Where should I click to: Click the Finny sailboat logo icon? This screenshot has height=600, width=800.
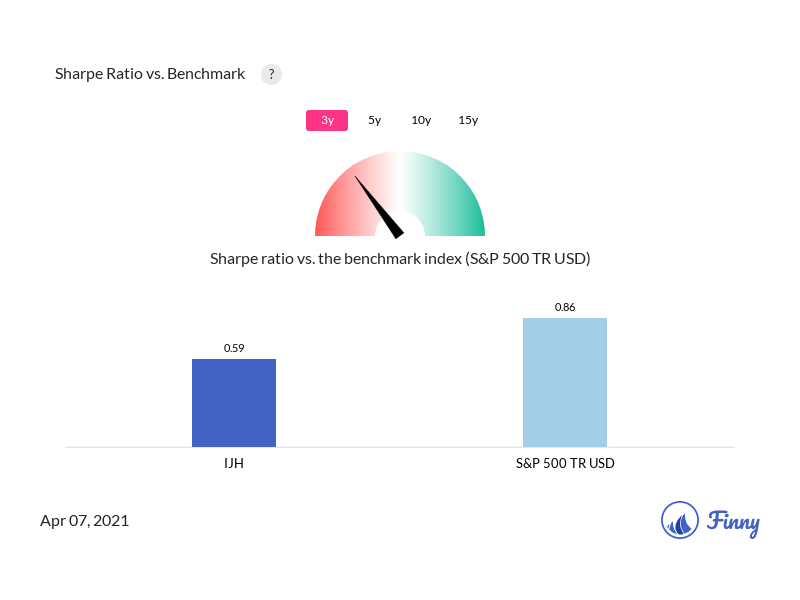[680, 520]
